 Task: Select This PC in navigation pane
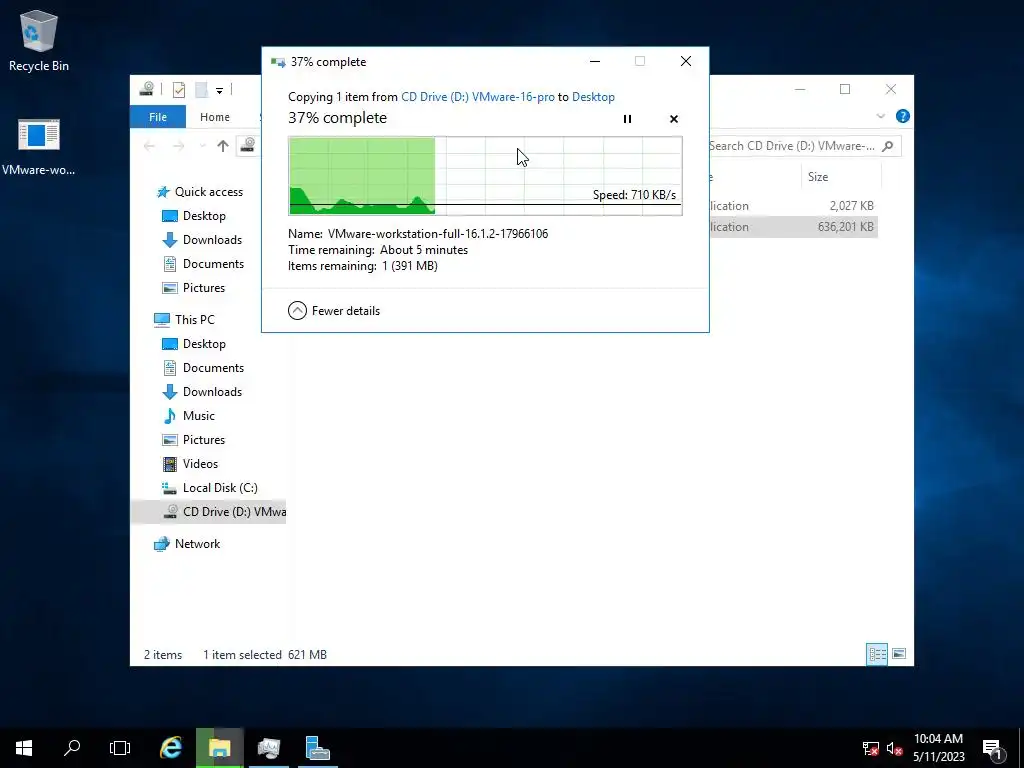pyautogui.click(x=185, y=319)
